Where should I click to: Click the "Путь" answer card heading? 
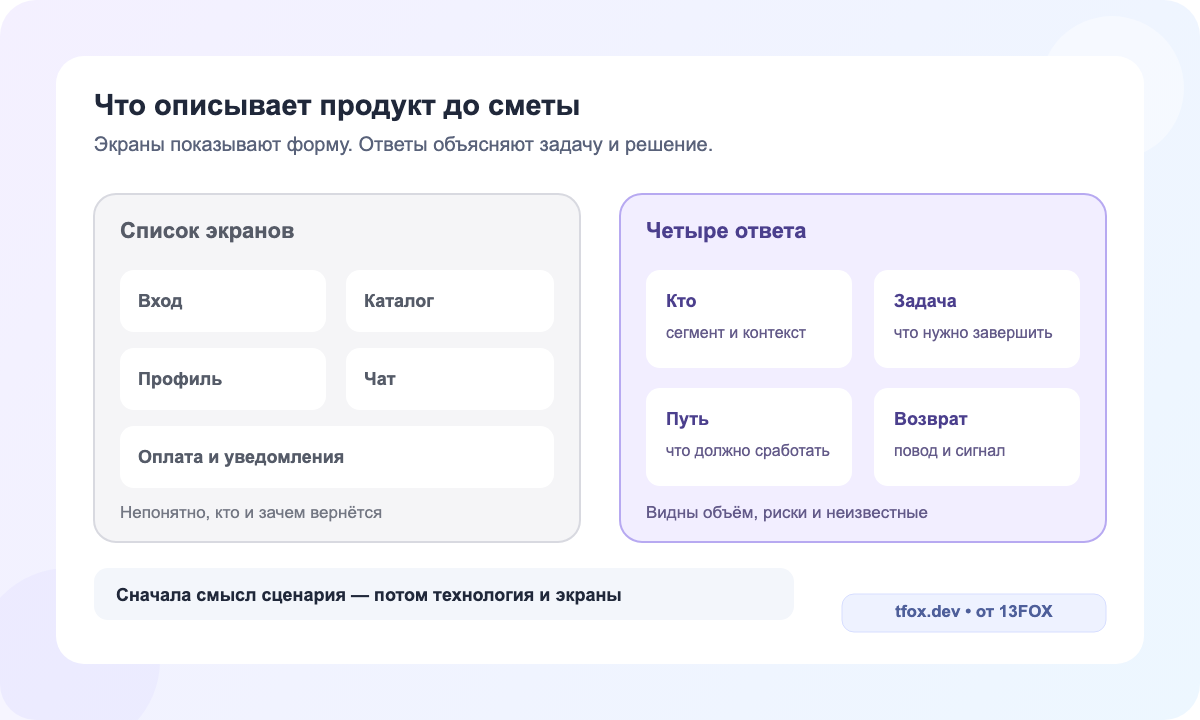[x=687, y=419]
